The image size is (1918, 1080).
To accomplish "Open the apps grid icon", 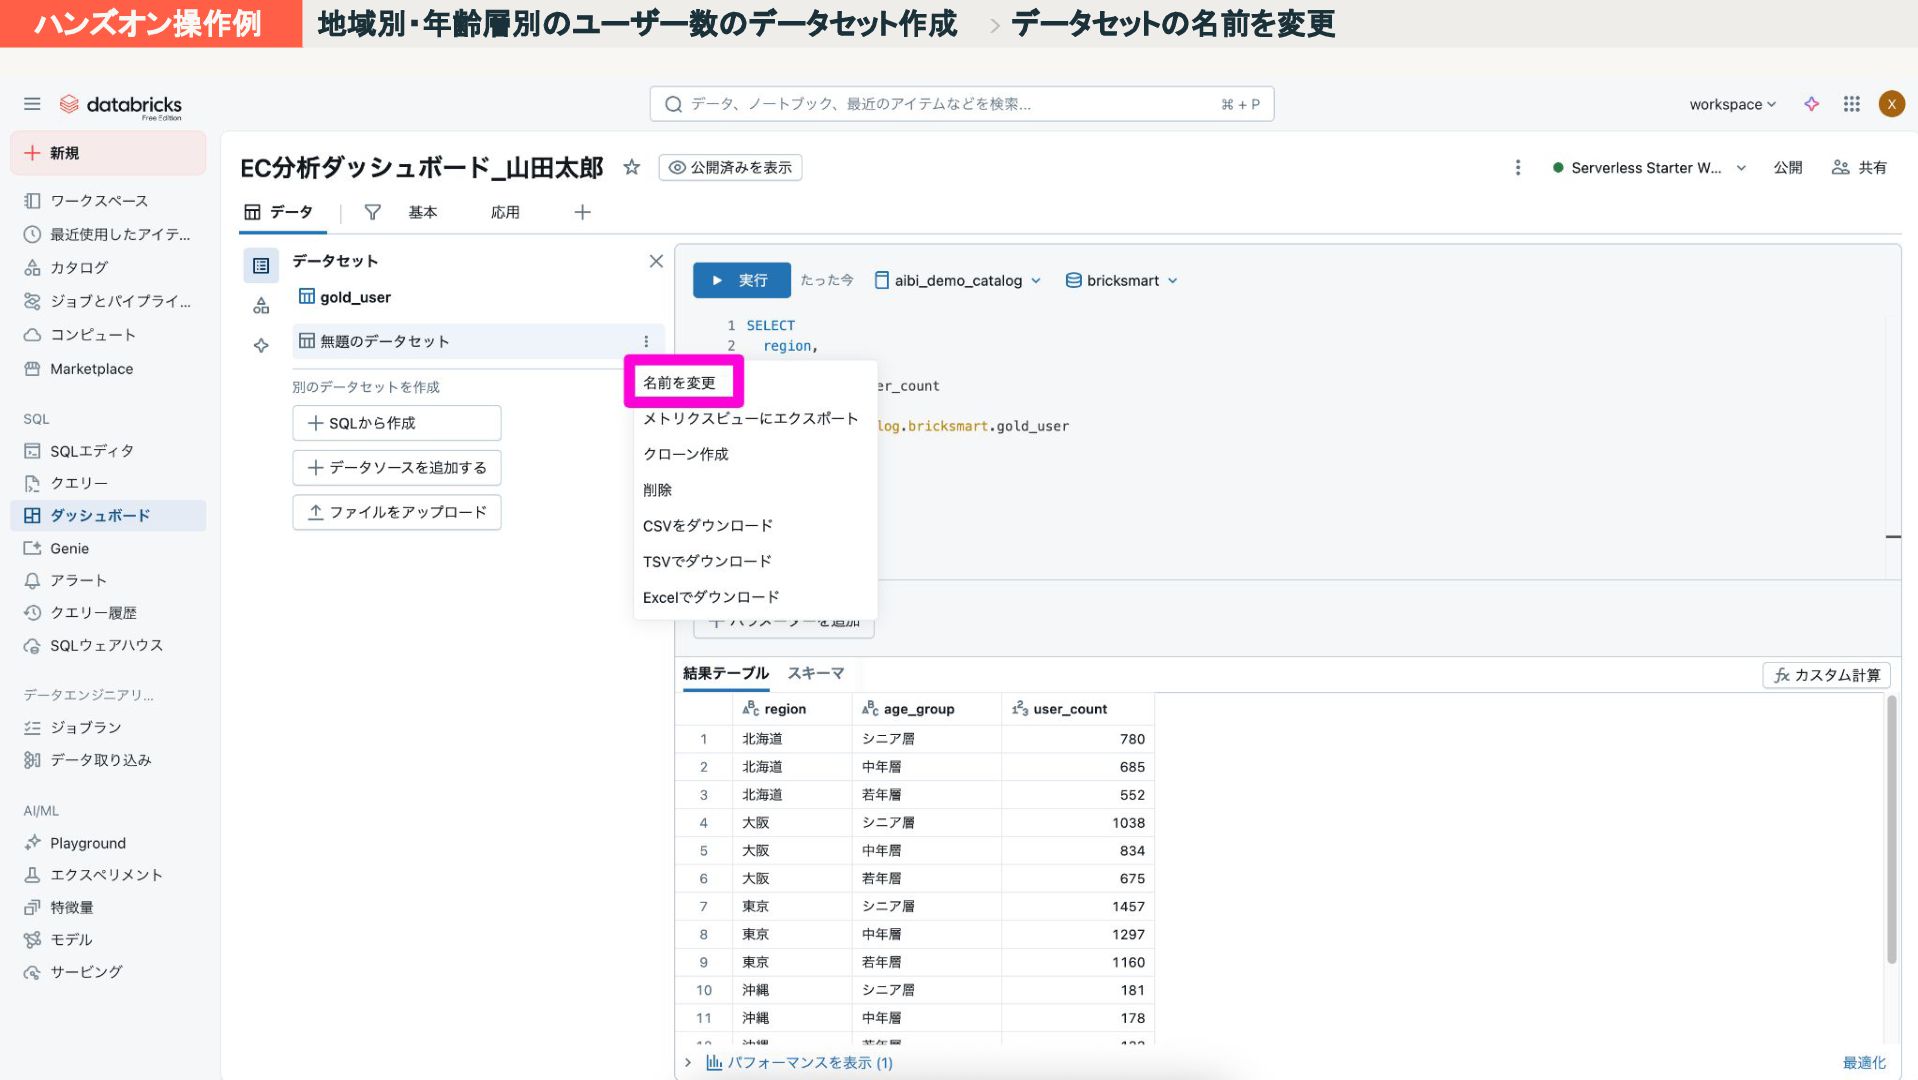I will click(x=1851, y=104).
